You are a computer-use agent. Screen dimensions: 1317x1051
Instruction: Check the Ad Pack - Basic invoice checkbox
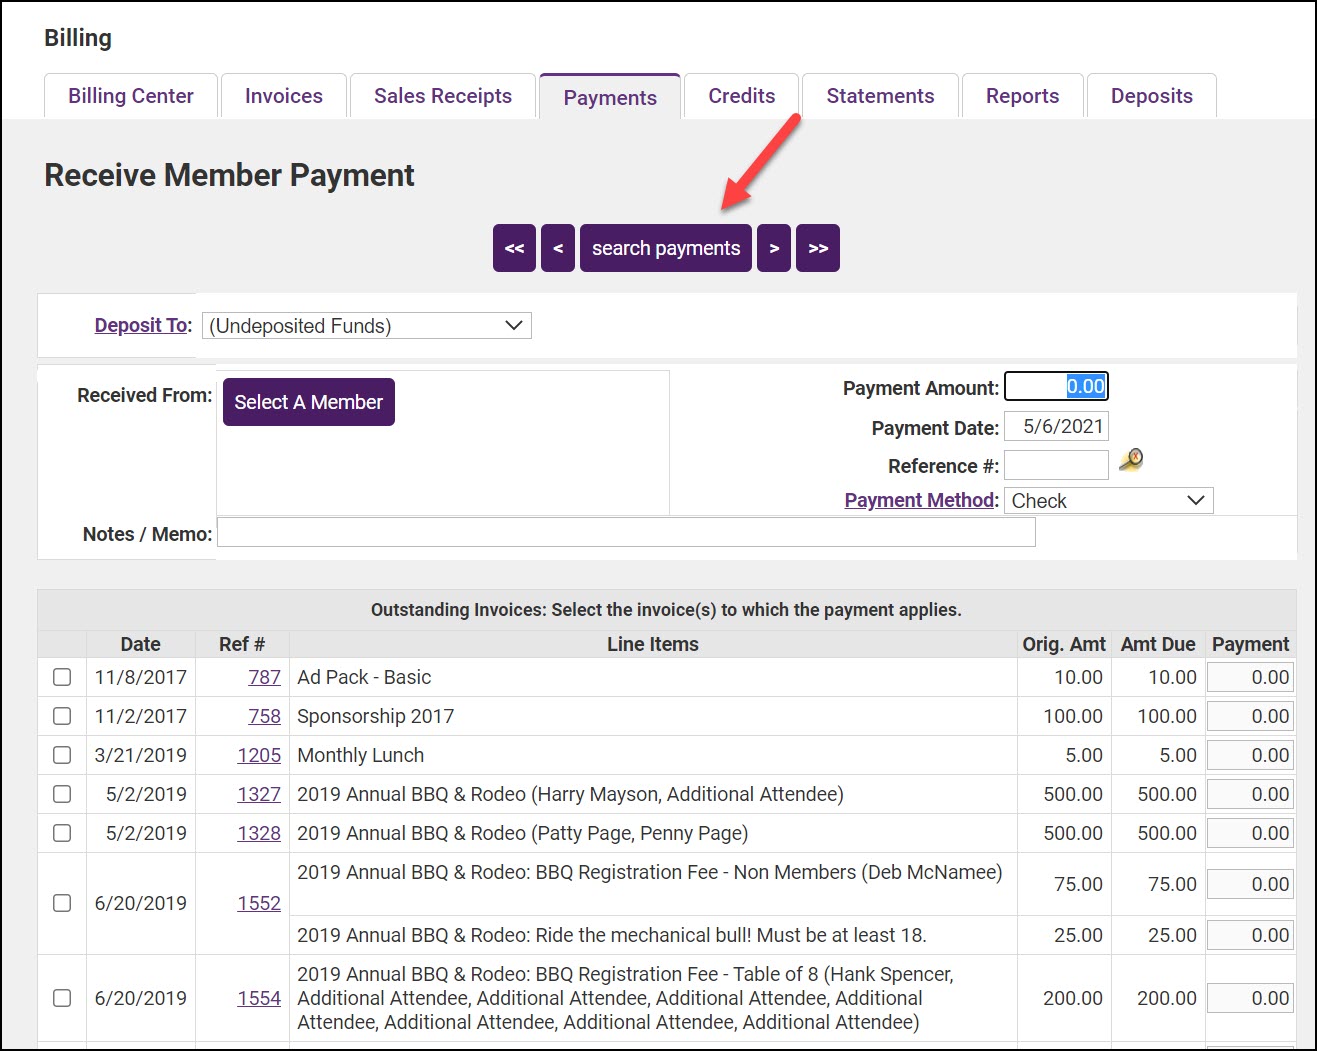pyautogui.click(x=62, y=677)
